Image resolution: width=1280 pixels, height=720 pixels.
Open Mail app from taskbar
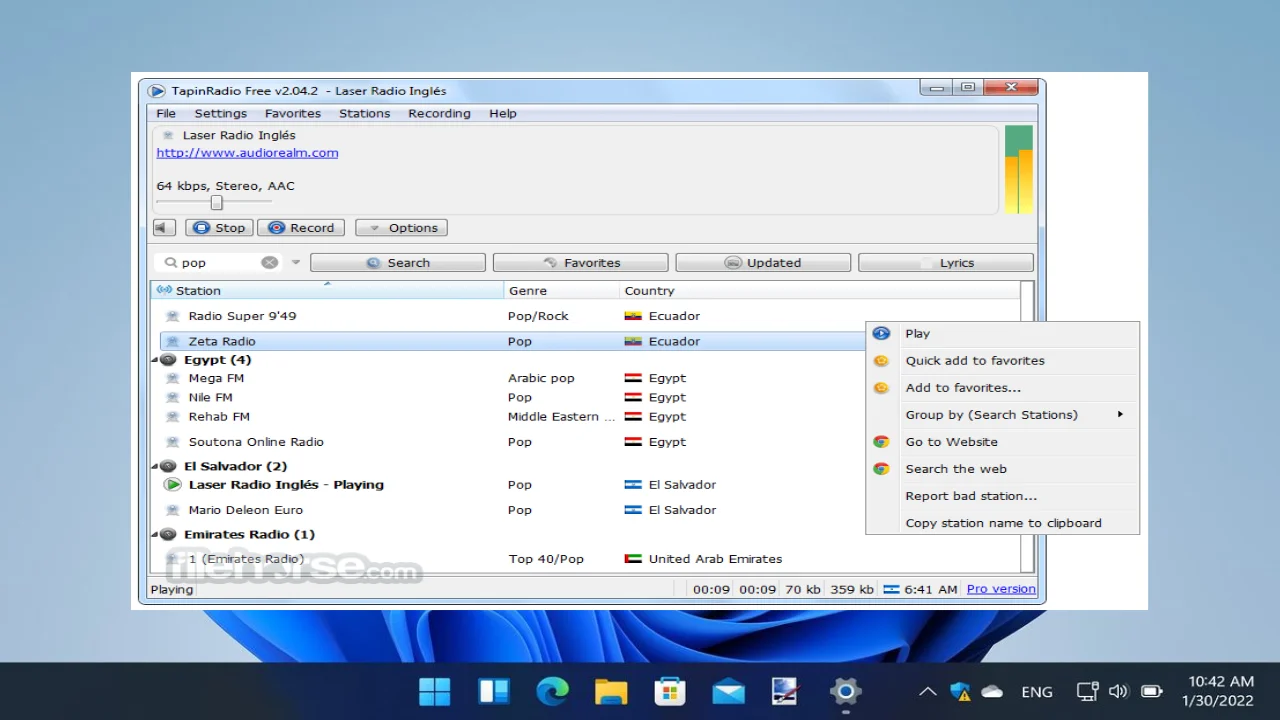[728, 691]
